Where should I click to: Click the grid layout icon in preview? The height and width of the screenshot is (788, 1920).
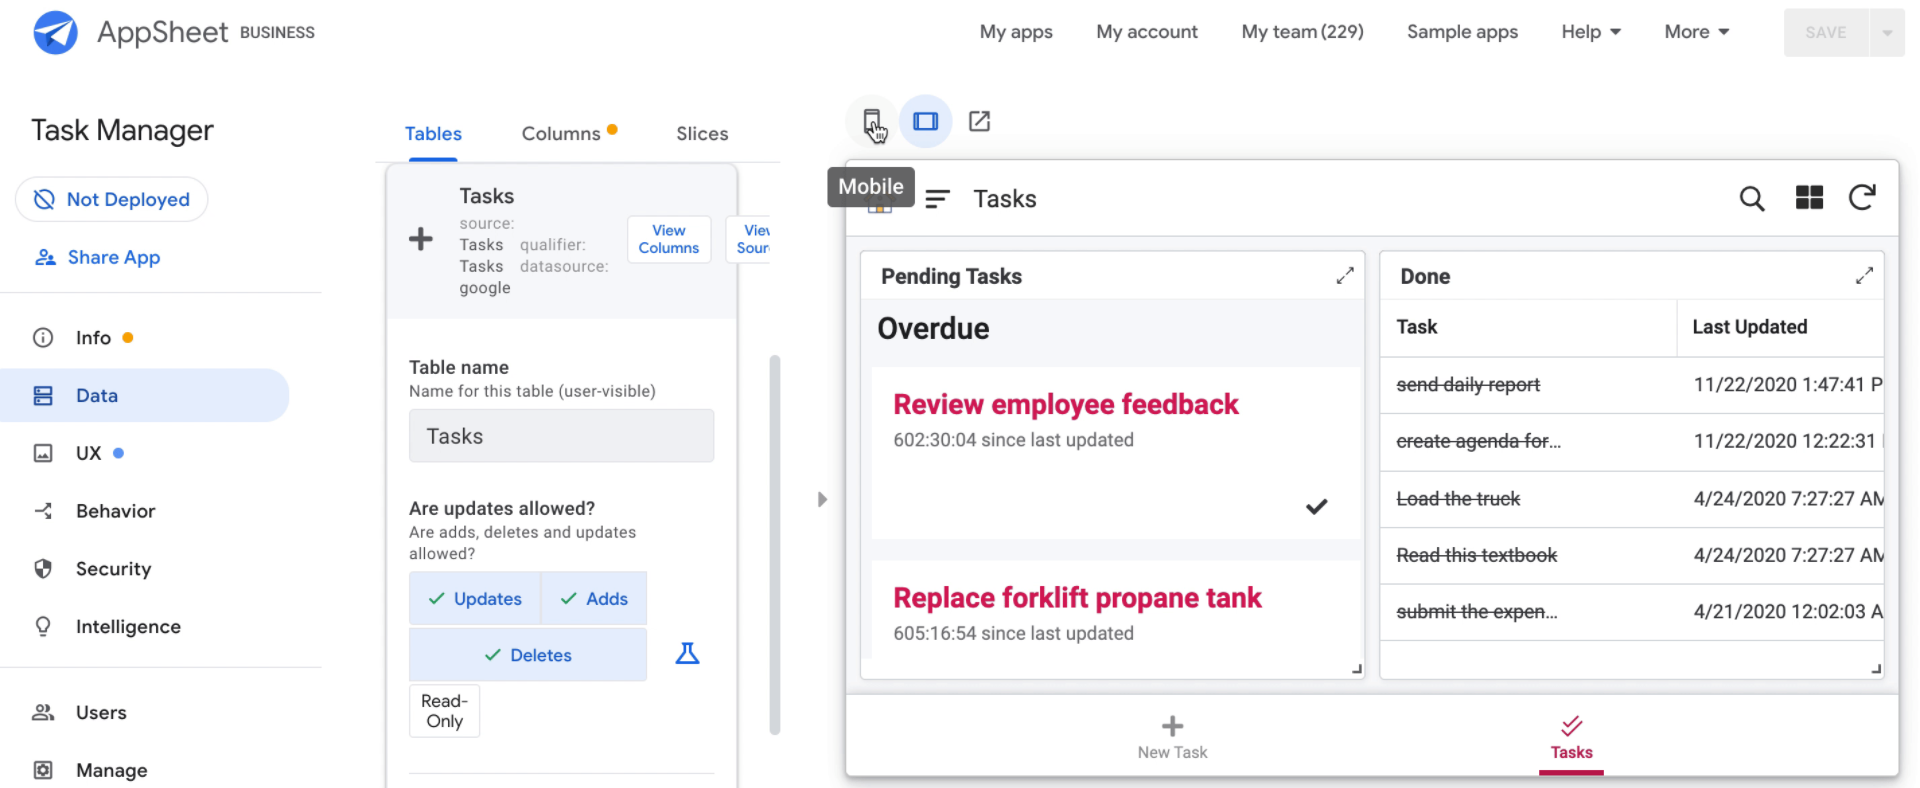pos(1809,198)
